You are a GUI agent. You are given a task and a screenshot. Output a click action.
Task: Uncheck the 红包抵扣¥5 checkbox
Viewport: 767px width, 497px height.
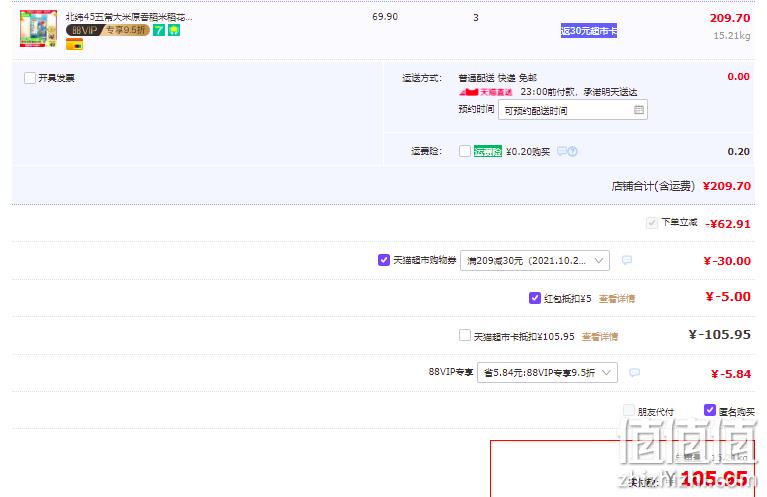pos(535,298)
